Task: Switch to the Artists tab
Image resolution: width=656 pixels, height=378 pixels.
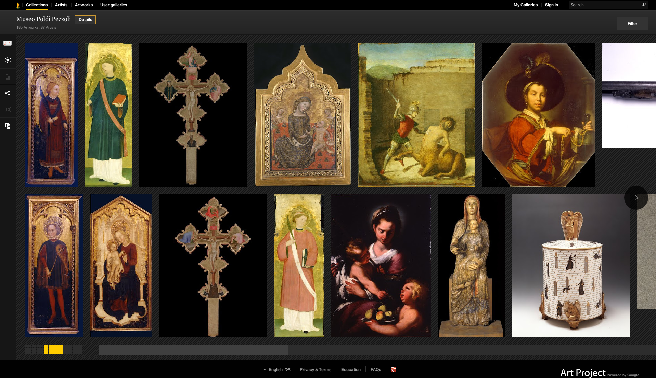Action: tap(61, 5)
